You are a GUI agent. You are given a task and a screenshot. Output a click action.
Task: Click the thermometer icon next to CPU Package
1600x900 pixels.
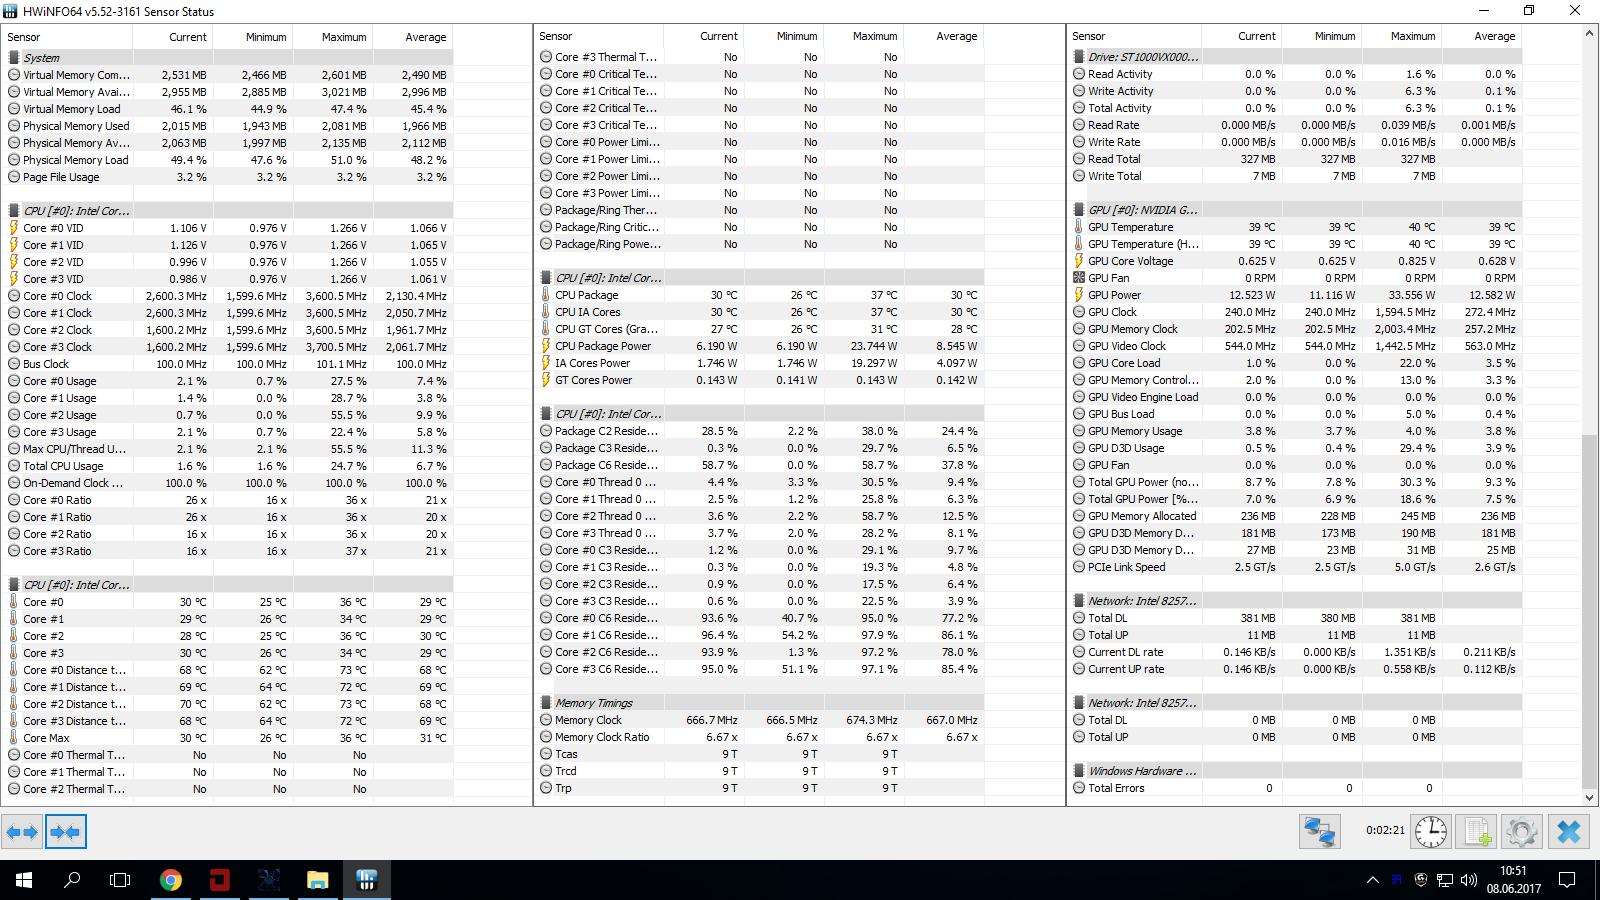(x=546, y=295)
